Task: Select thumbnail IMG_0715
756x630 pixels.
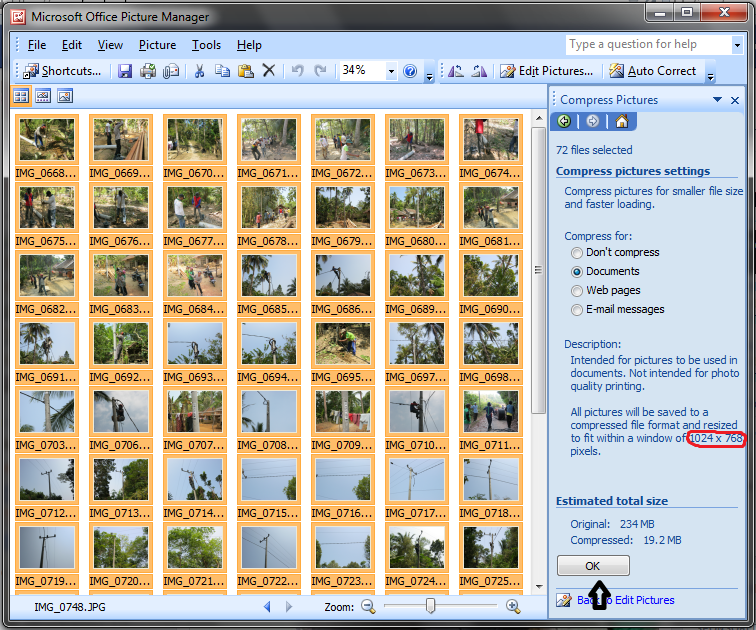Action: [269, 486]
